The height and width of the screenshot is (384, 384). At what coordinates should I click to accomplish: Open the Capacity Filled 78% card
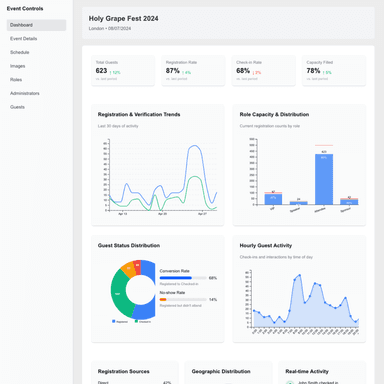point(334,71)
